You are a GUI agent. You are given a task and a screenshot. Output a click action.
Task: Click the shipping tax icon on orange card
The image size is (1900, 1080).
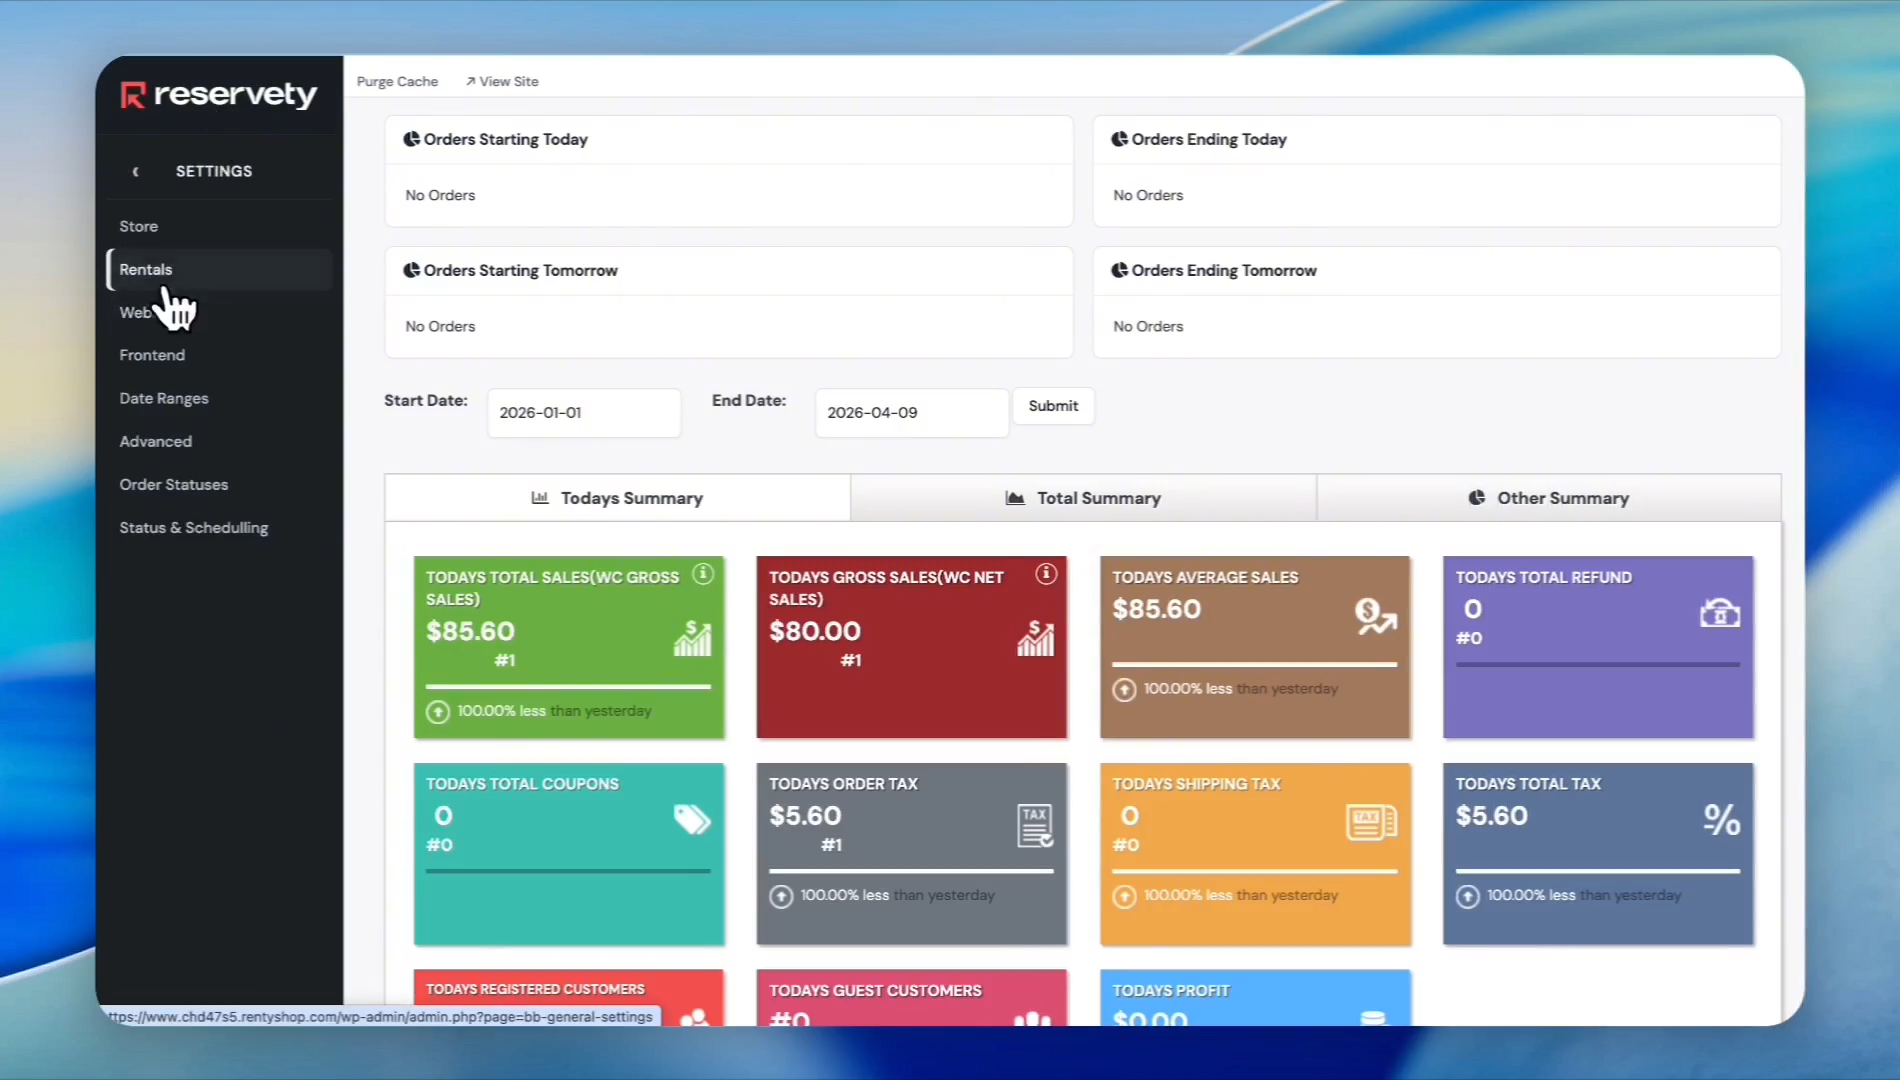coord(1371,822)
